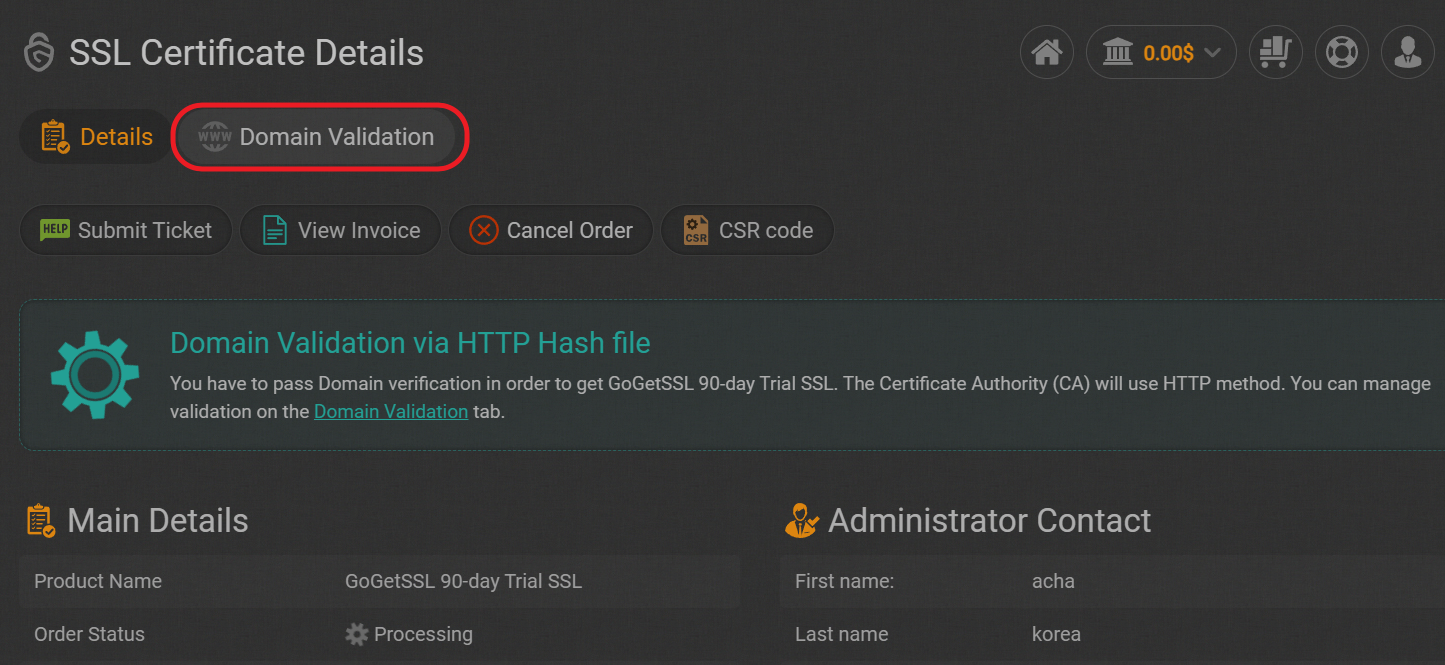Screen dimensions: 1445x665
Task: Follow the Domain Validation link in notice
Action: [x=391, y=411]
